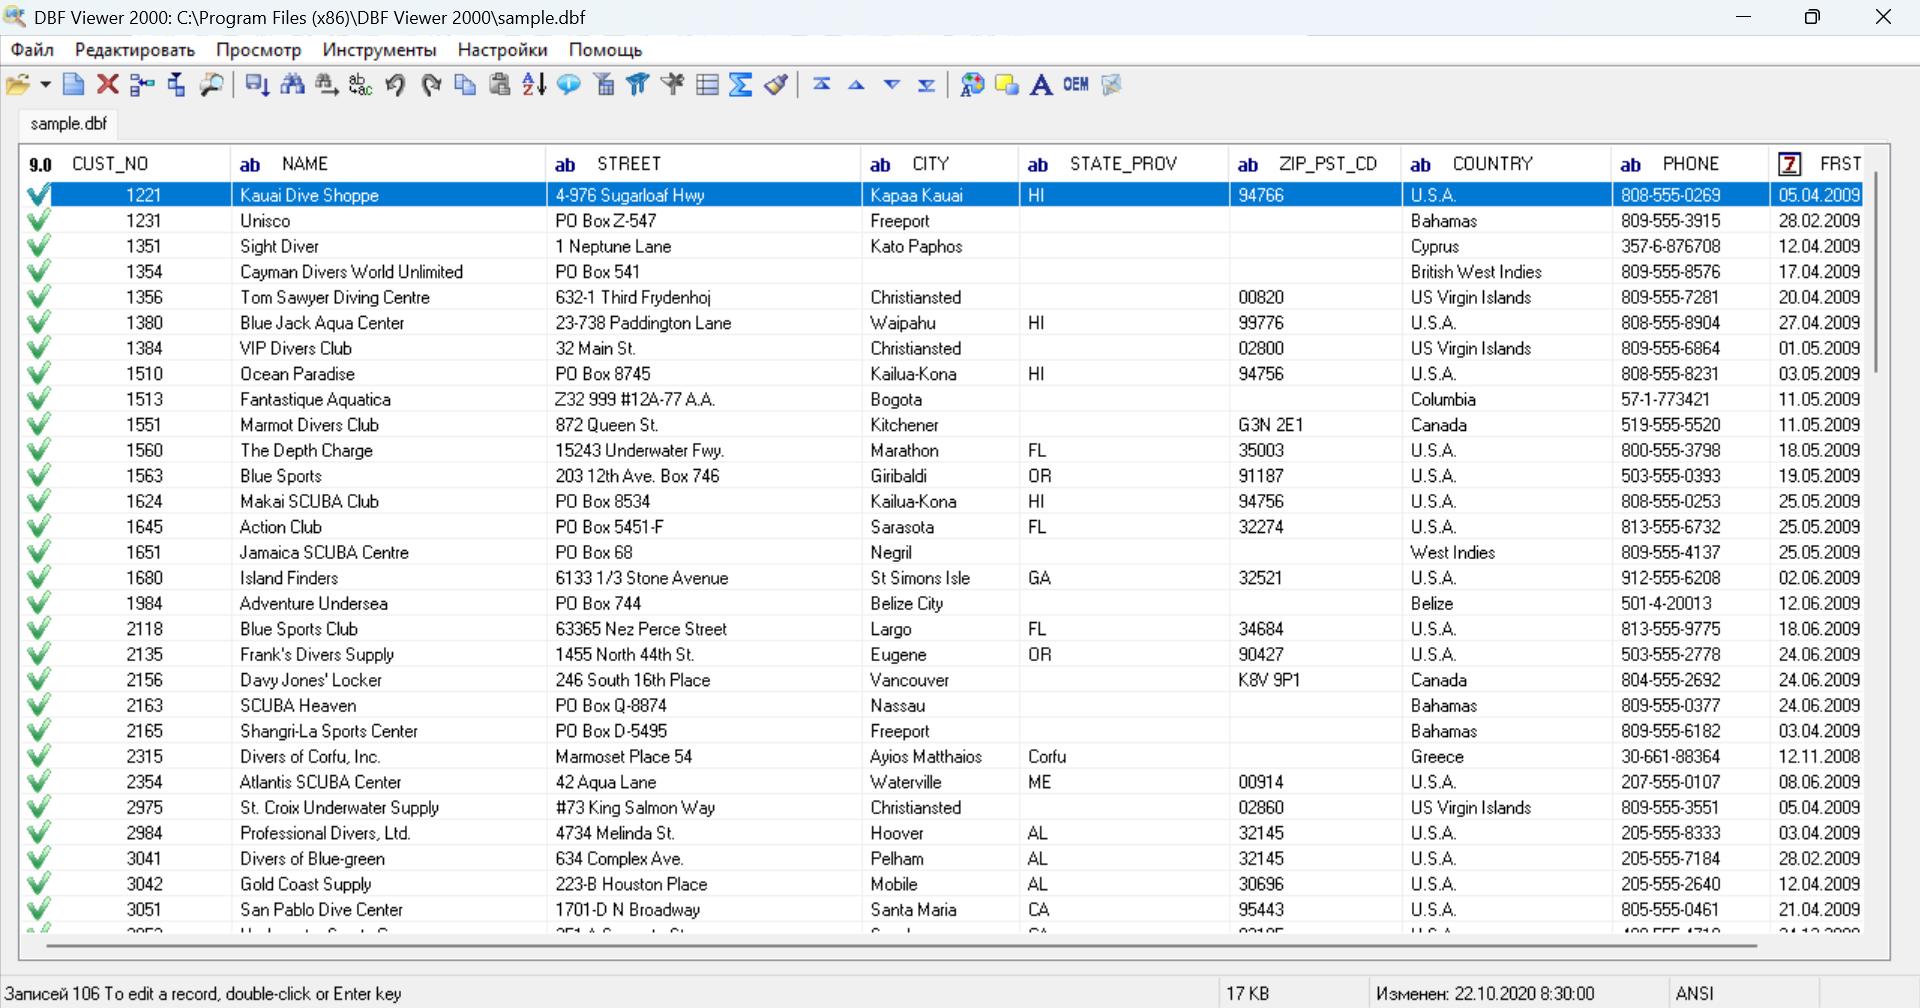Click the NAME column header
The width and height of the screenshot is (1920, 1008).
304,164
